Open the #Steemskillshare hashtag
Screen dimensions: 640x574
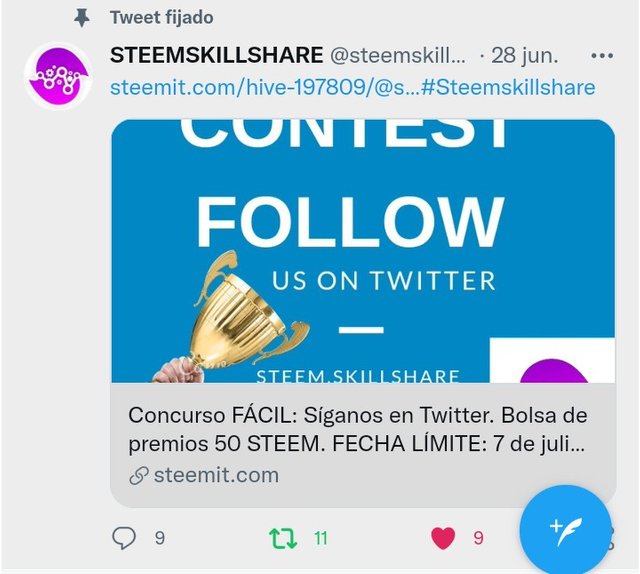[x=508, y=88]
